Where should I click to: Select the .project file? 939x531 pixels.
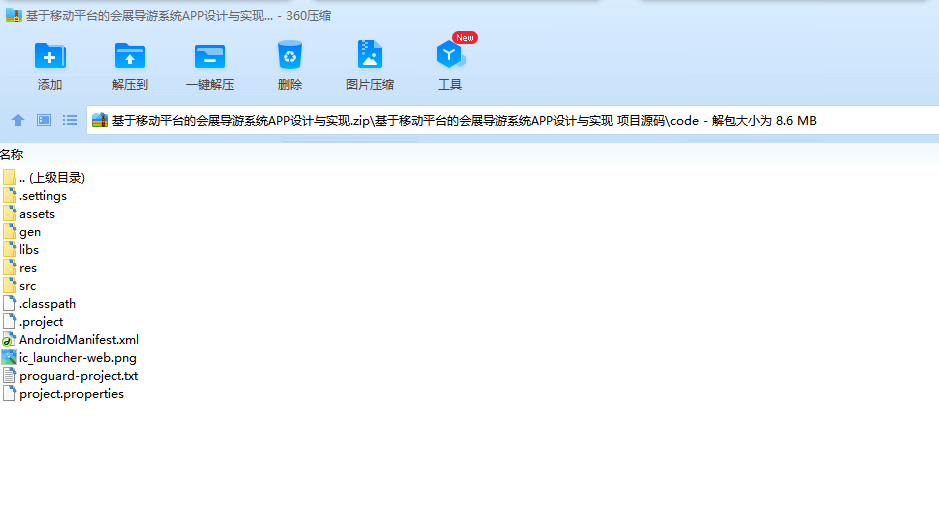click(33, 321)
